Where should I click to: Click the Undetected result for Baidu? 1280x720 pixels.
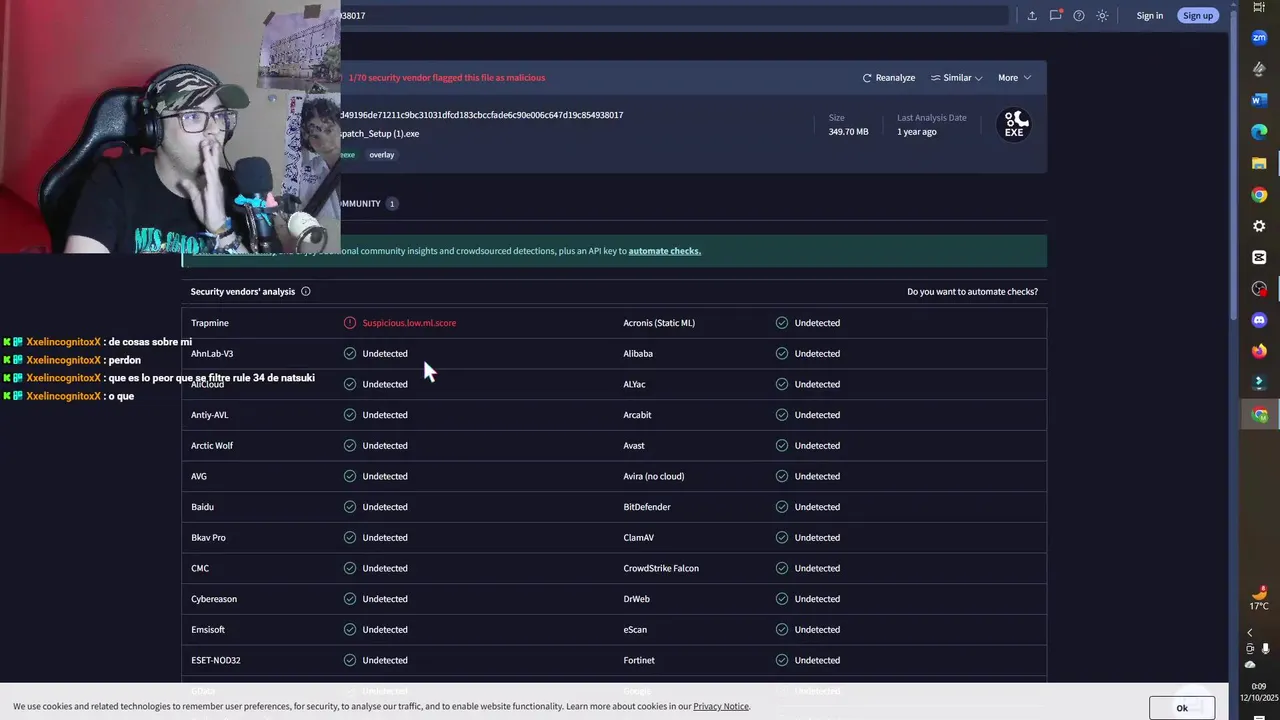385,507
